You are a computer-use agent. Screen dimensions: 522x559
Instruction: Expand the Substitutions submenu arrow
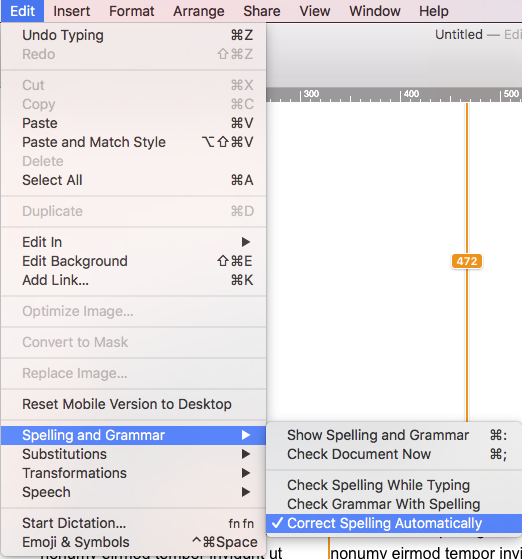(246, 454)
